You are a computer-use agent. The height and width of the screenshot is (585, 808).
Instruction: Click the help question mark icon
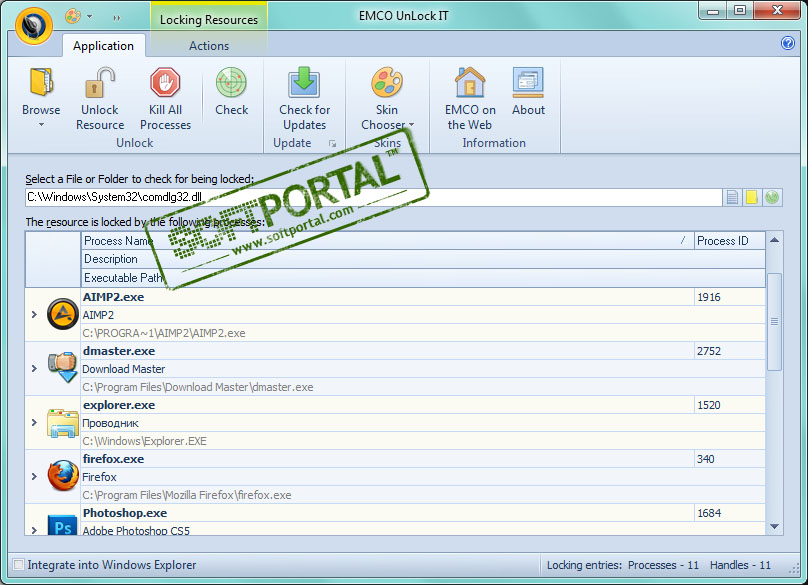pos(787,43)
